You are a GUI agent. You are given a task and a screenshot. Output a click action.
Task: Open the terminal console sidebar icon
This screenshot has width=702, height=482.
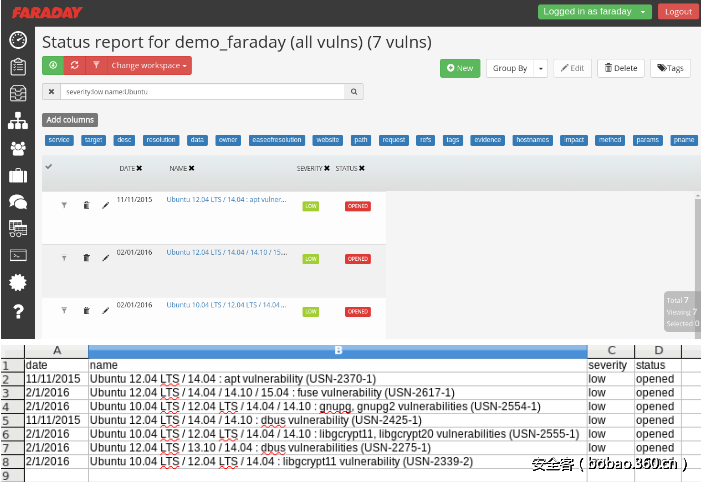[18, 256]
